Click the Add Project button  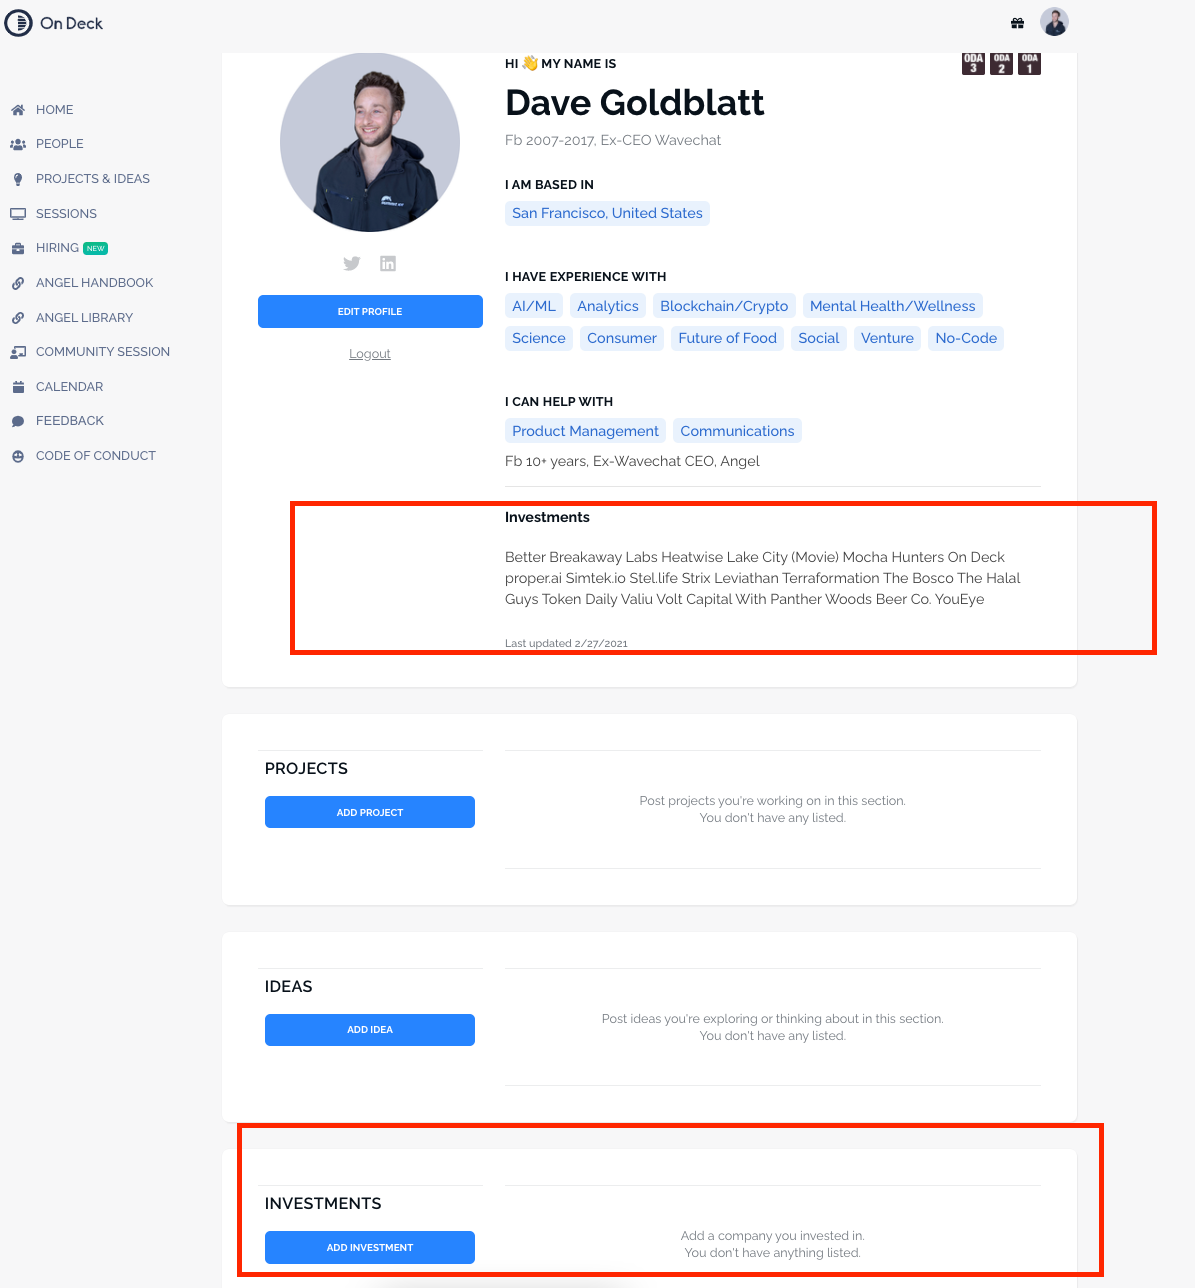(x=370, y=812)
